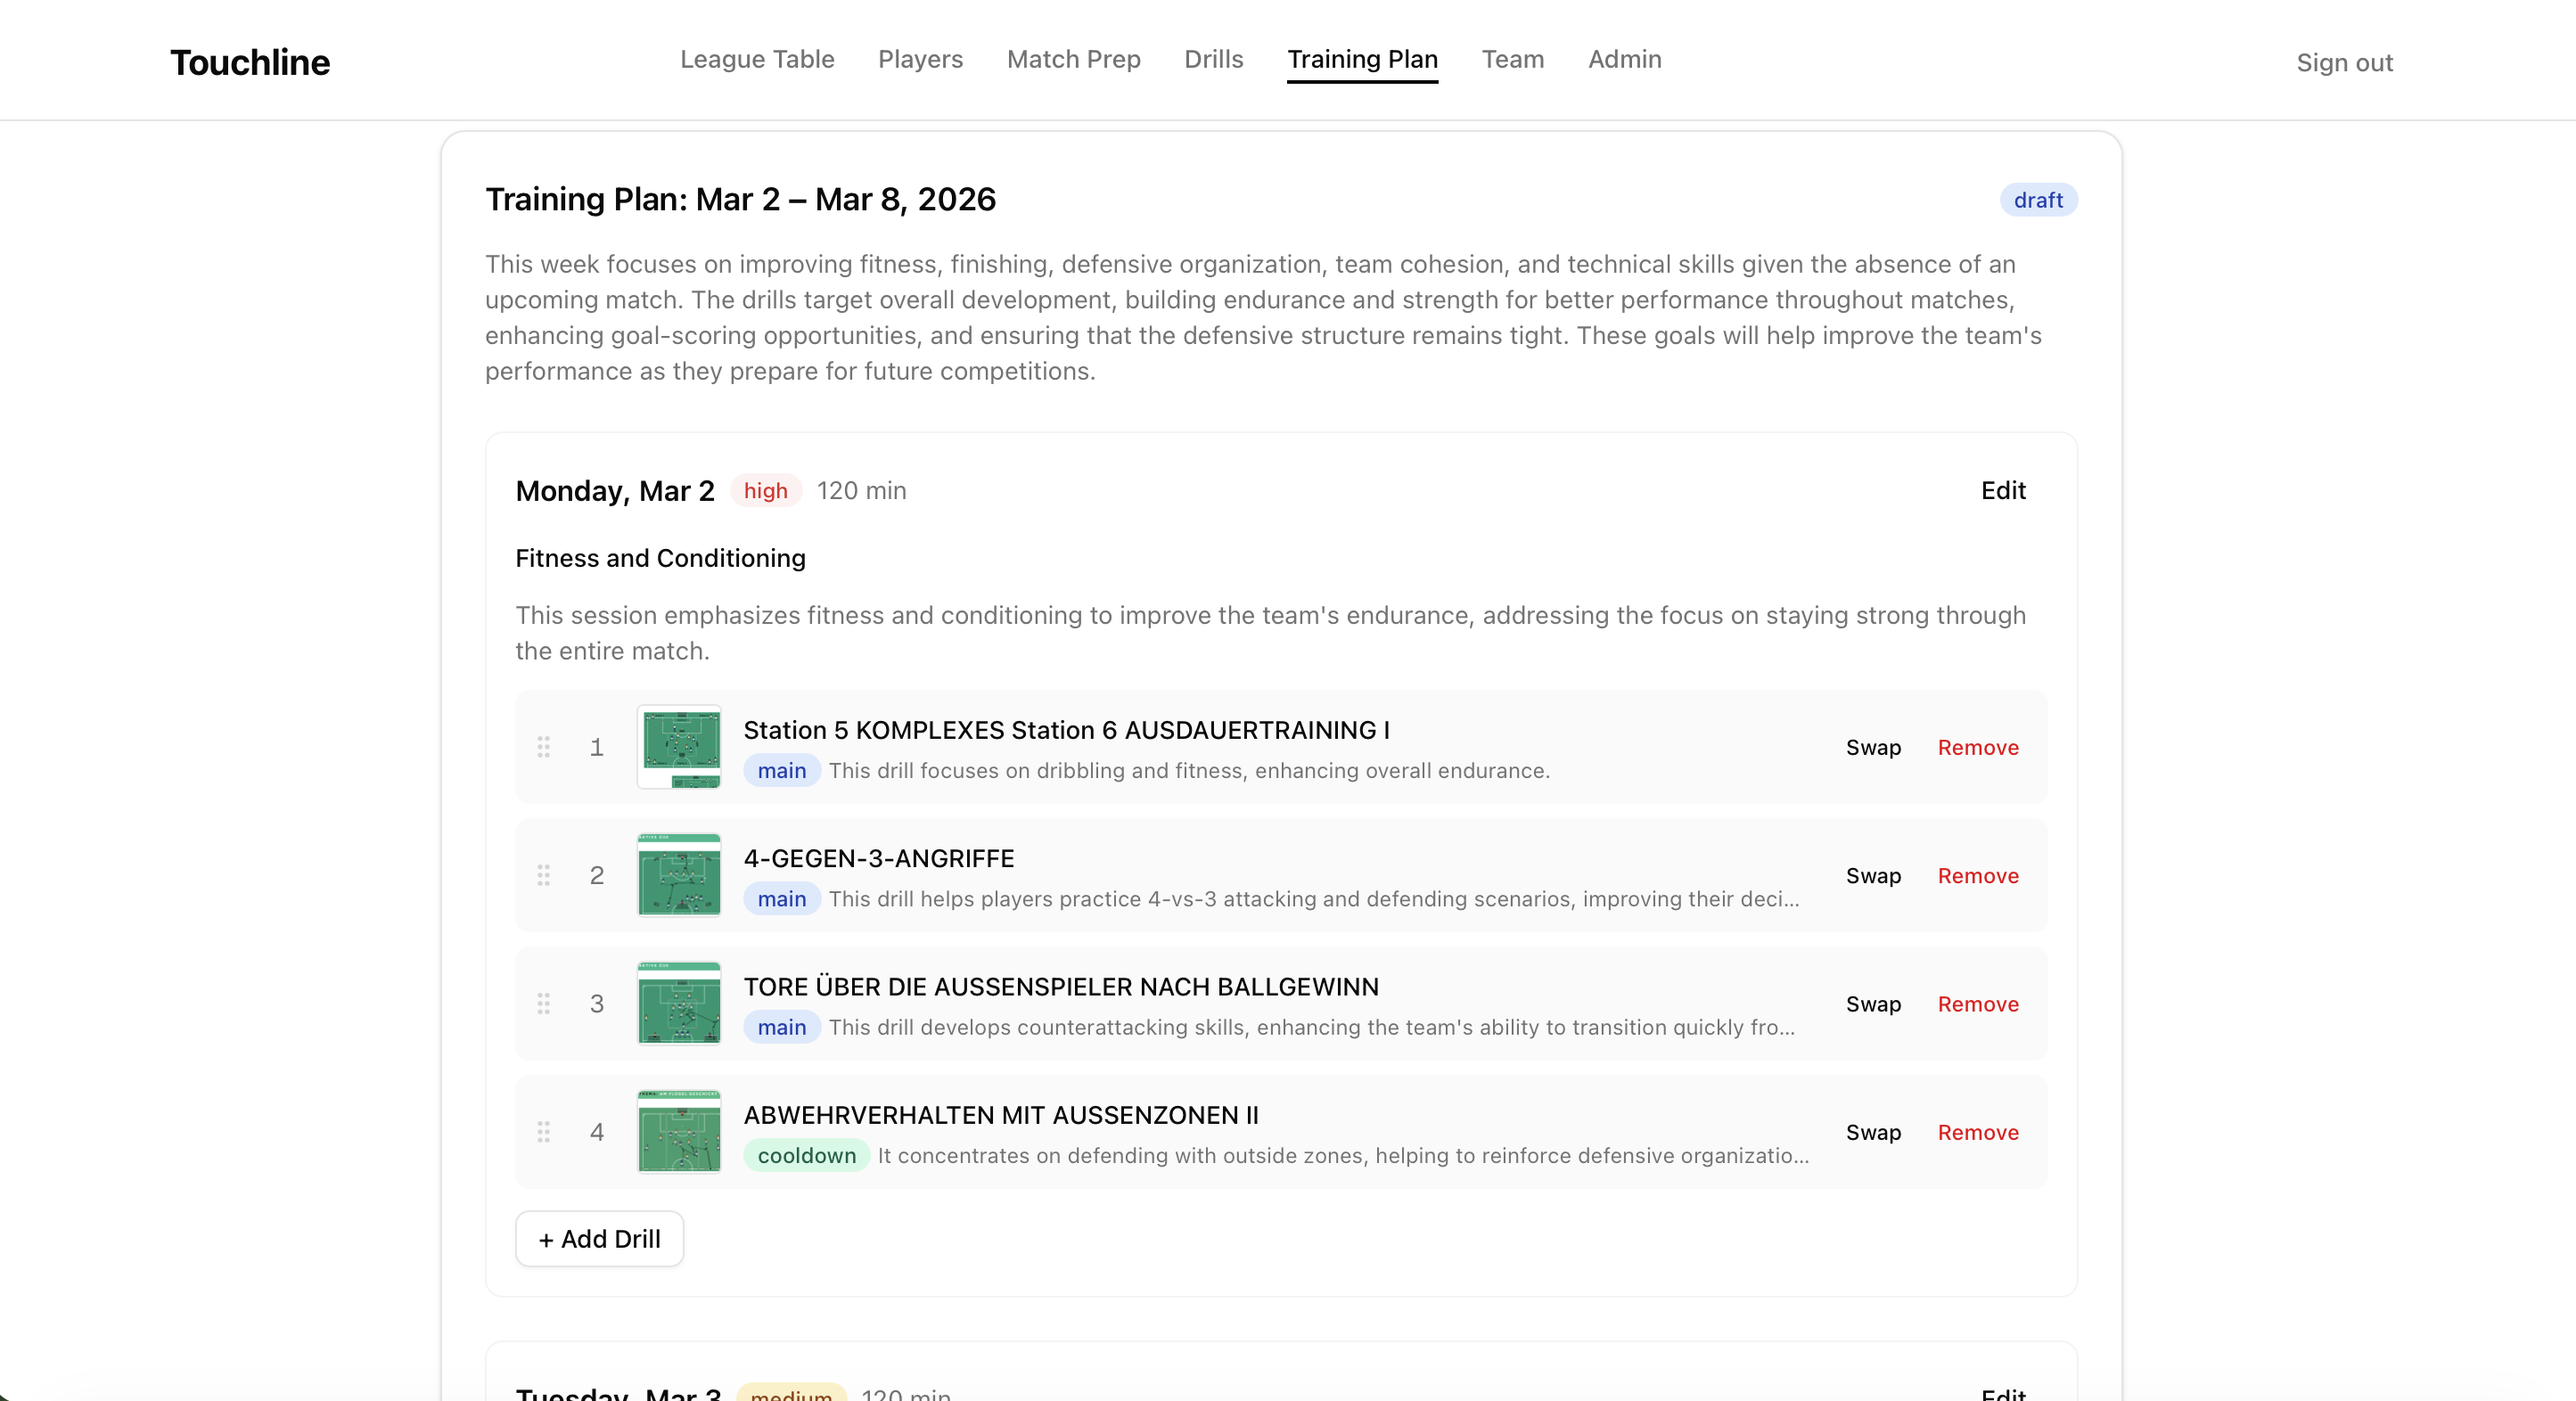Open the ABWEHRVERHALTEN MIT AUSSENZONEN II thumbnail
Screen dimensions: 2576x1401
679,1131
